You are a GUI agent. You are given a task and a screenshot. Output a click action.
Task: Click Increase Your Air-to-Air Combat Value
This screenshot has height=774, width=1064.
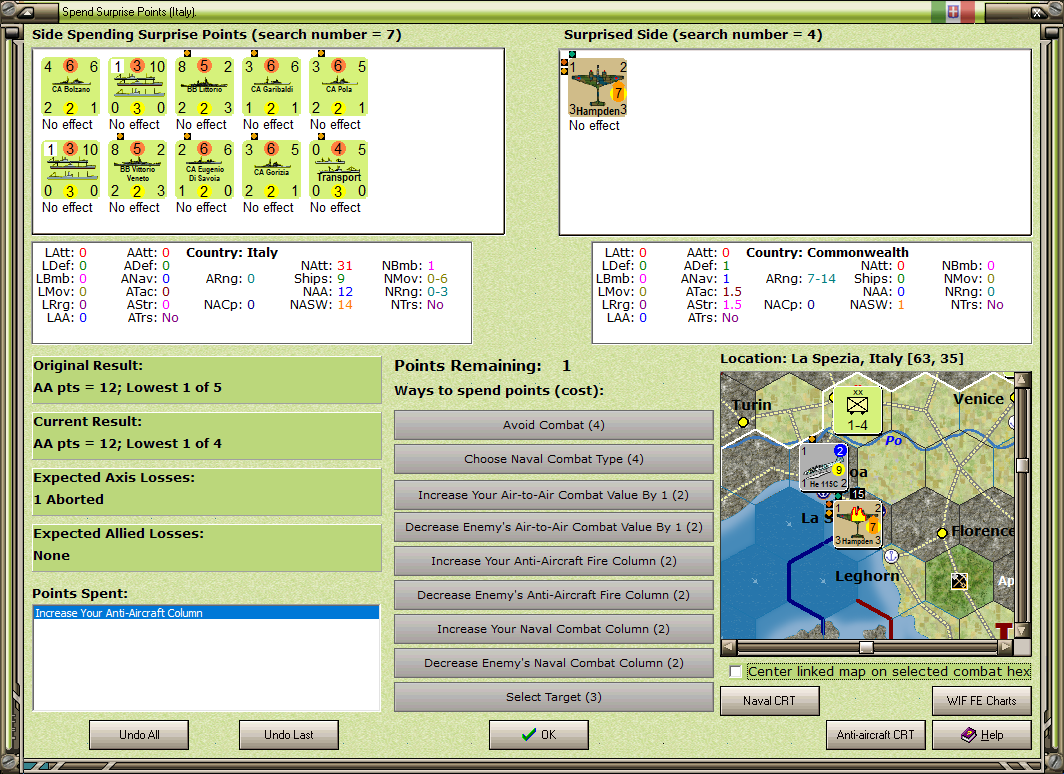click(x=554, y=495)
